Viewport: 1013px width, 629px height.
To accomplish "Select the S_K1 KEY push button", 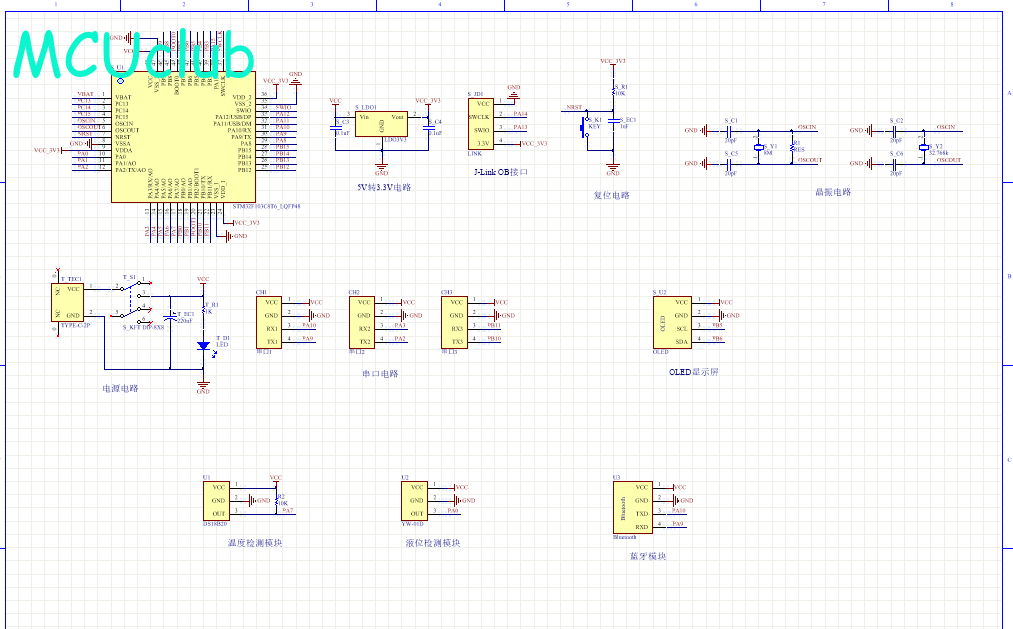I will (587, 127).
